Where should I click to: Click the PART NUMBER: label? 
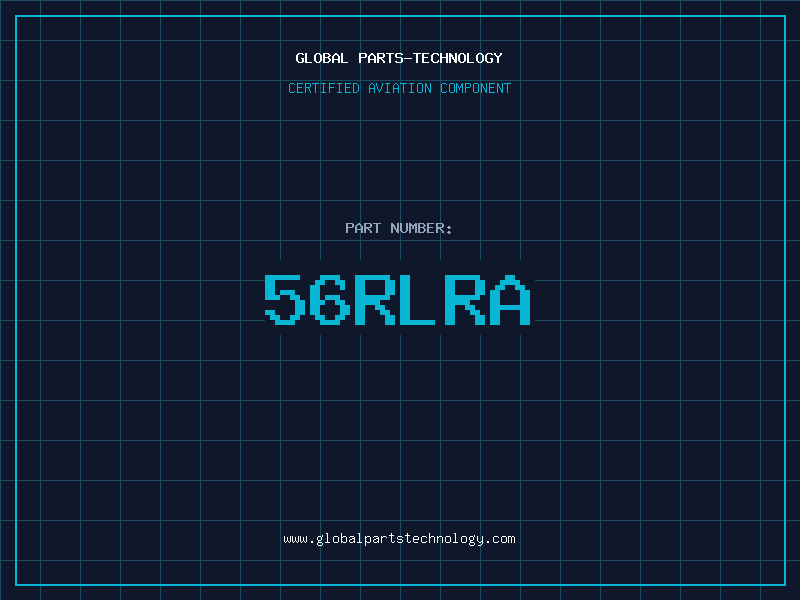399,228
